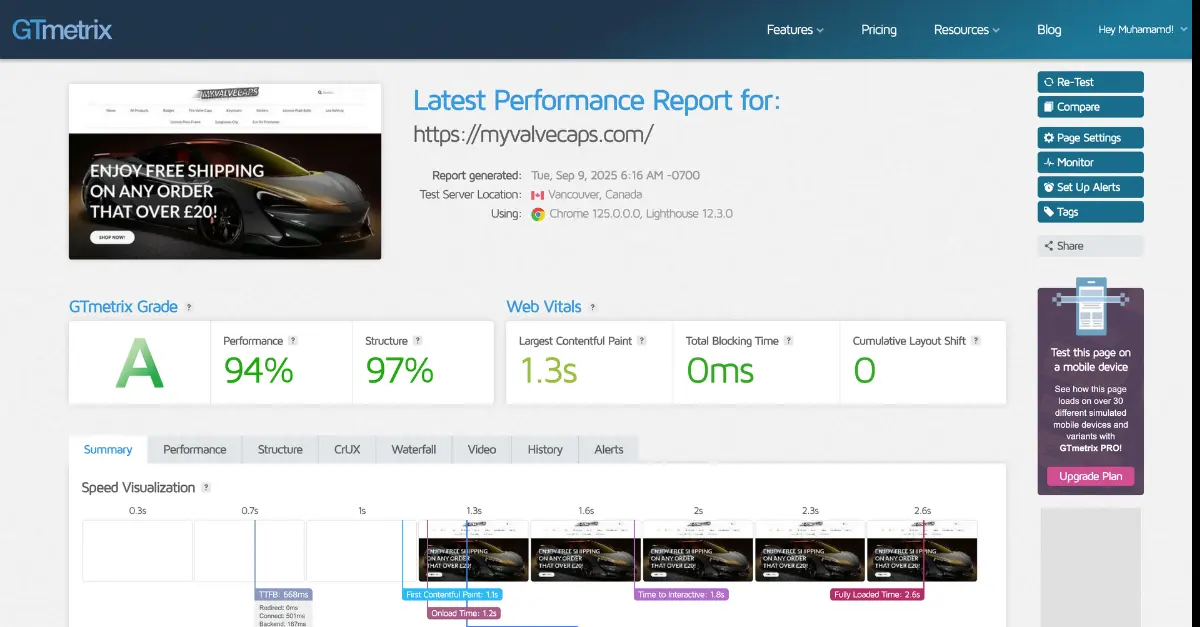Open the History tab
Viewport: 1200px width, 627px height.
[545, 450]
